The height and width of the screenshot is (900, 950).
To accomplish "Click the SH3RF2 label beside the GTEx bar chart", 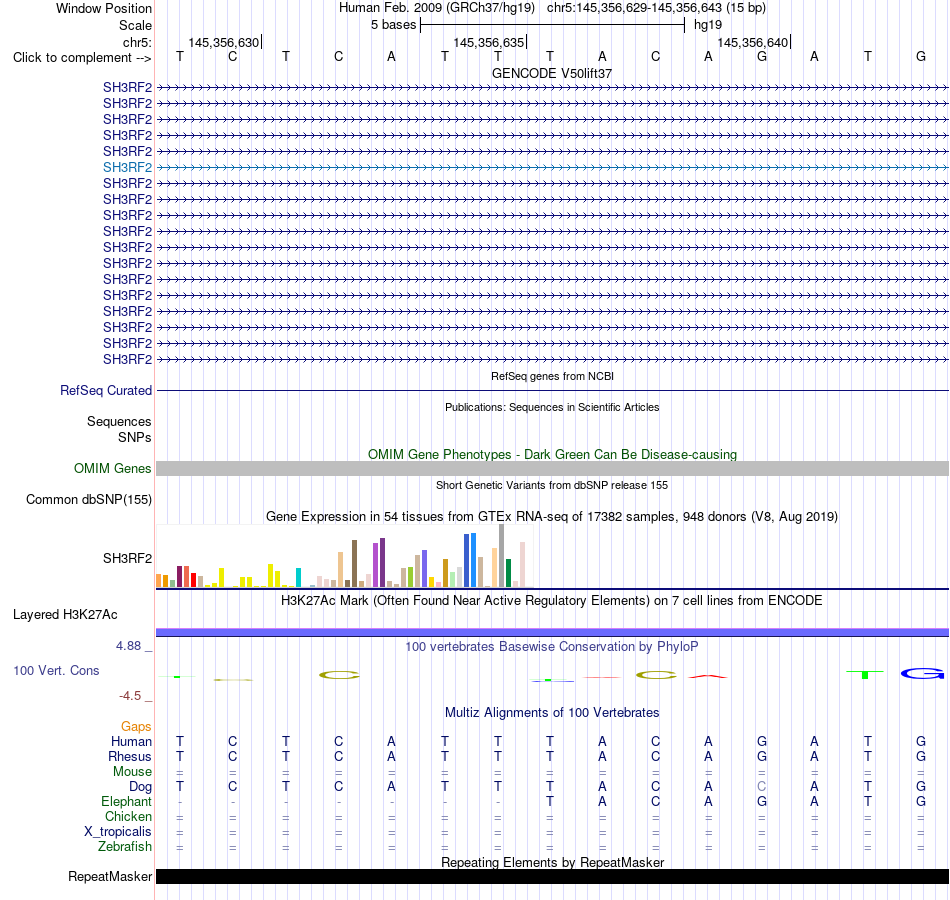I will pyautogui.click(x=127, y=558).
